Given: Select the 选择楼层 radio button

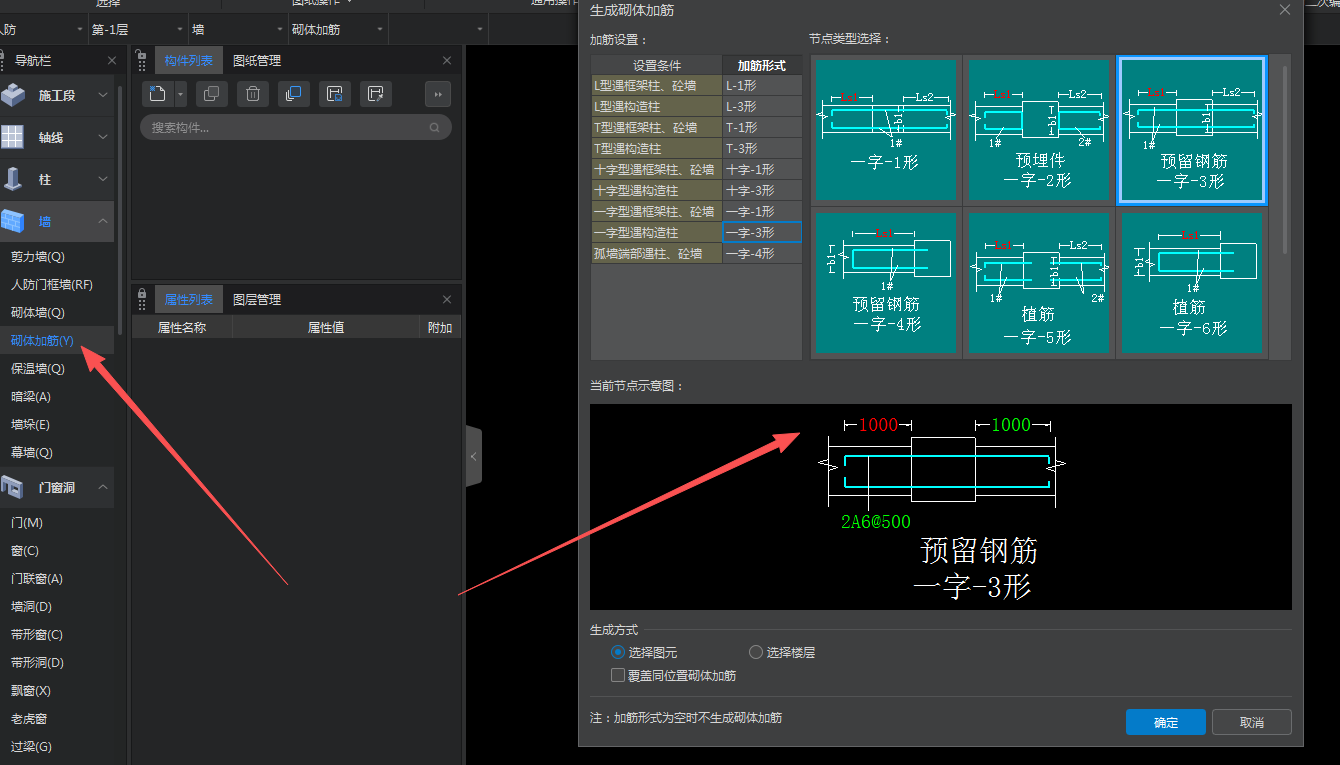Looking at the screenshot, I should click(x=756, y=652).
